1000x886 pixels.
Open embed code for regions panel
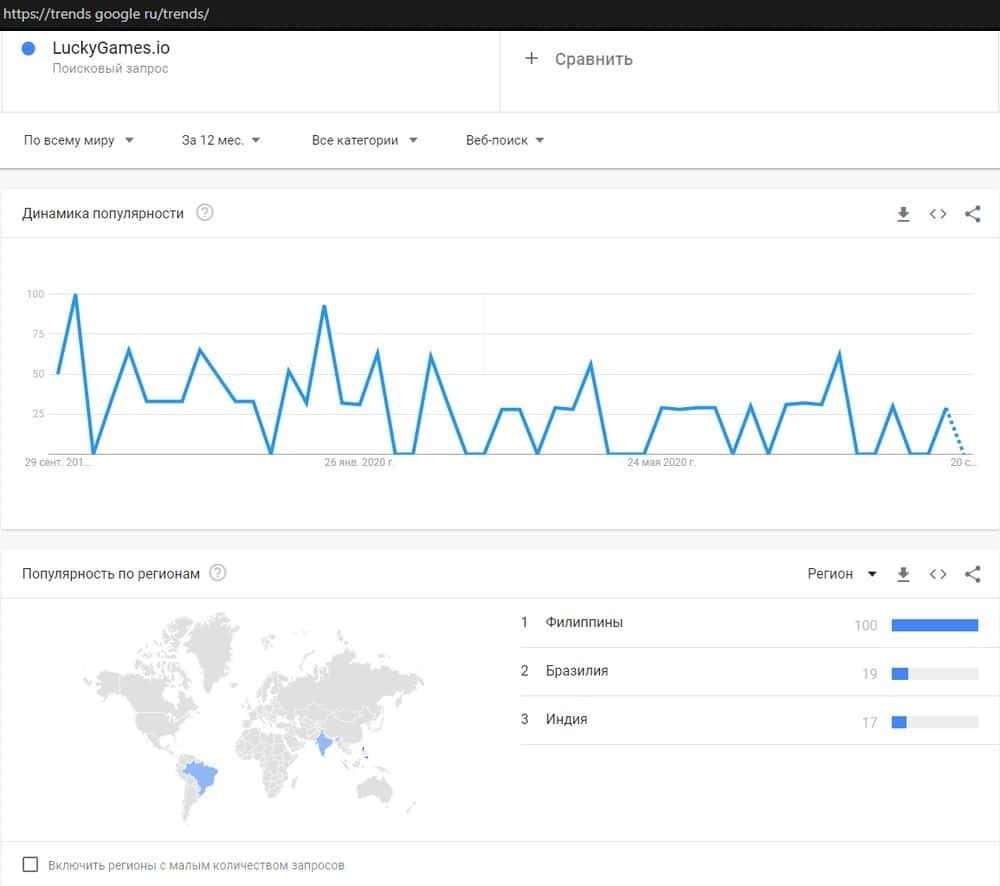click(x=938, y=574)
